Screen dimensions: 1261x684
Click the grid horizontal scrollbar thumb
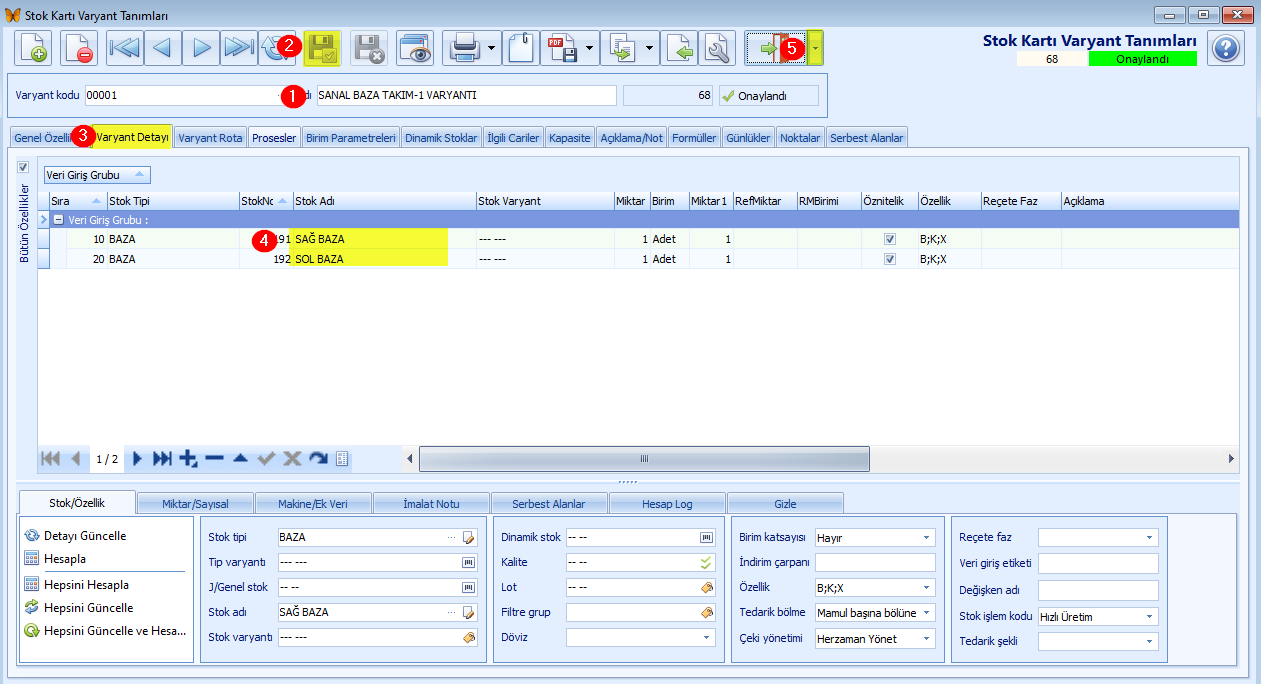click(644, 458)
